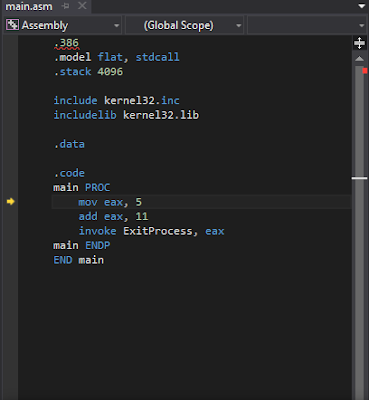Close the main.asm tab
369x400 pixels.
tap(82, 6)
